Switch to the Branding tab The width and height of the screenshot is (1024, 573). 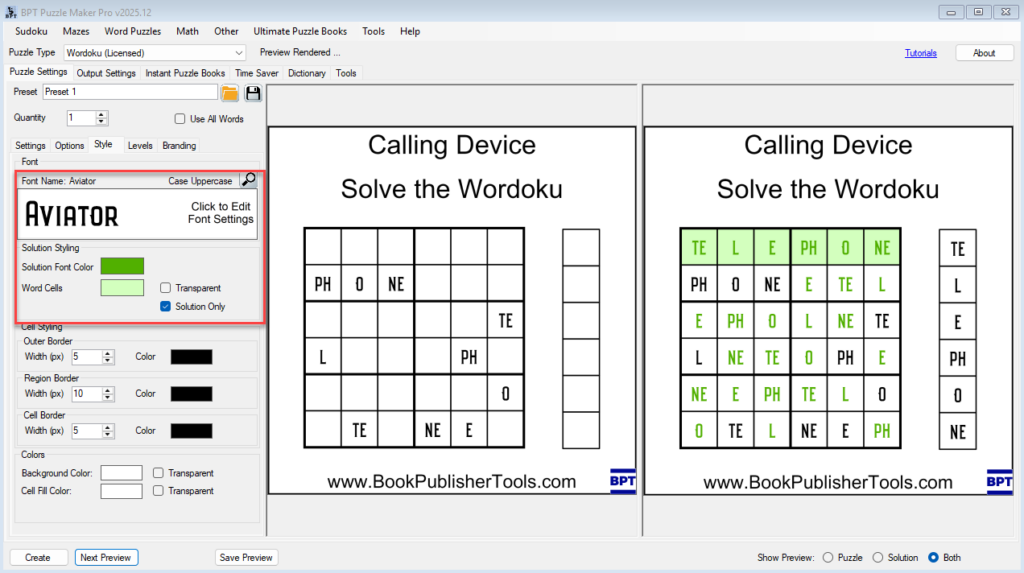(179, 146)
